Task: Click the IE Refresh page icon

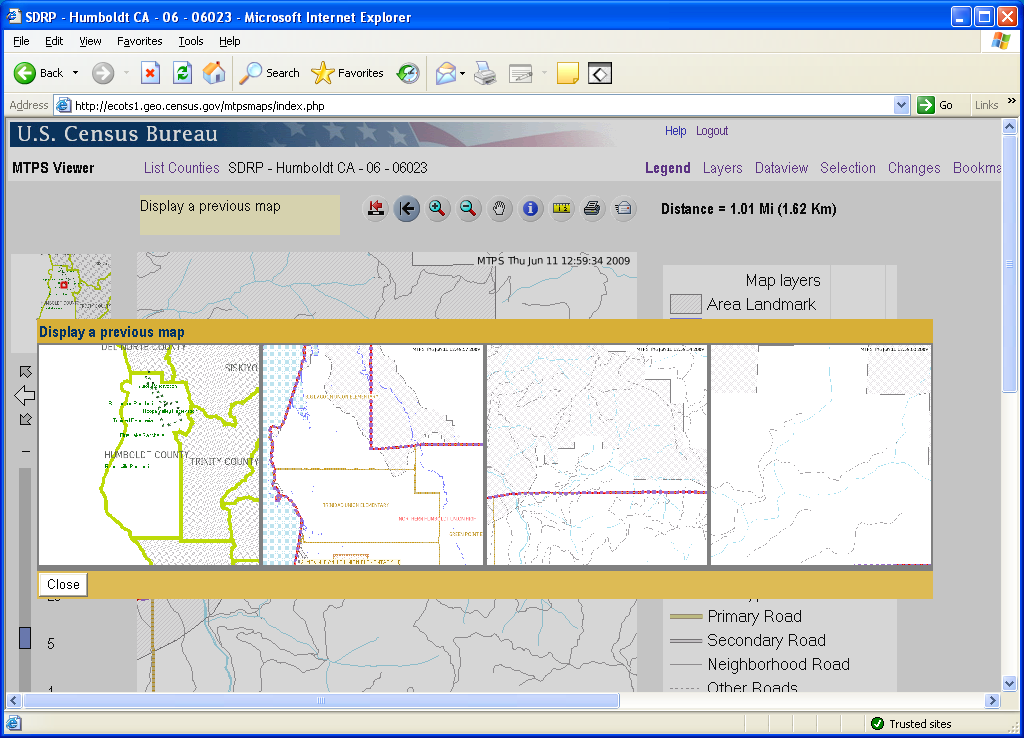Action: pos(182,73)
